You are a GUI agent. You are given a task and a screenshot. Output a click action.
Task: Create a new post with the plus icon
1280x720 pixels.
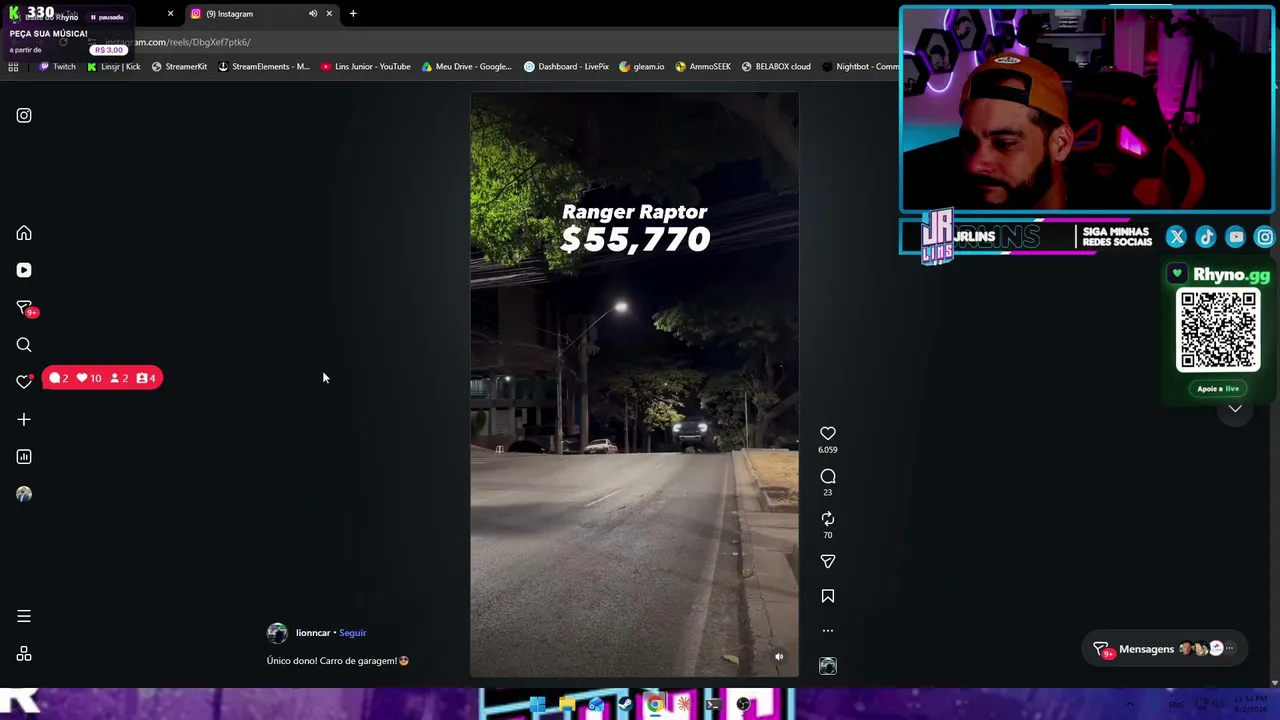(x=24, y=420)
